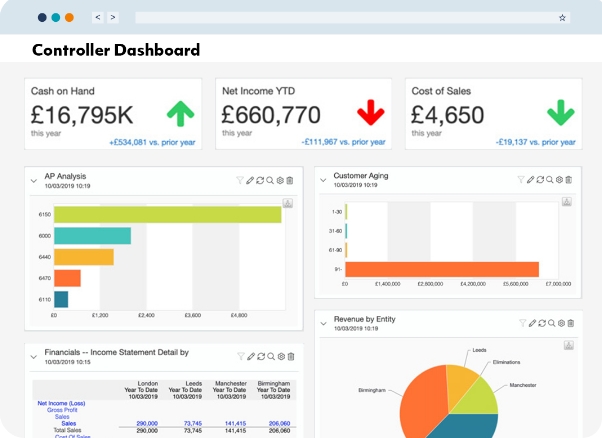This screenshot has height=438, width=602.
Task: Click the browser address bar
Action: point(340,18)
